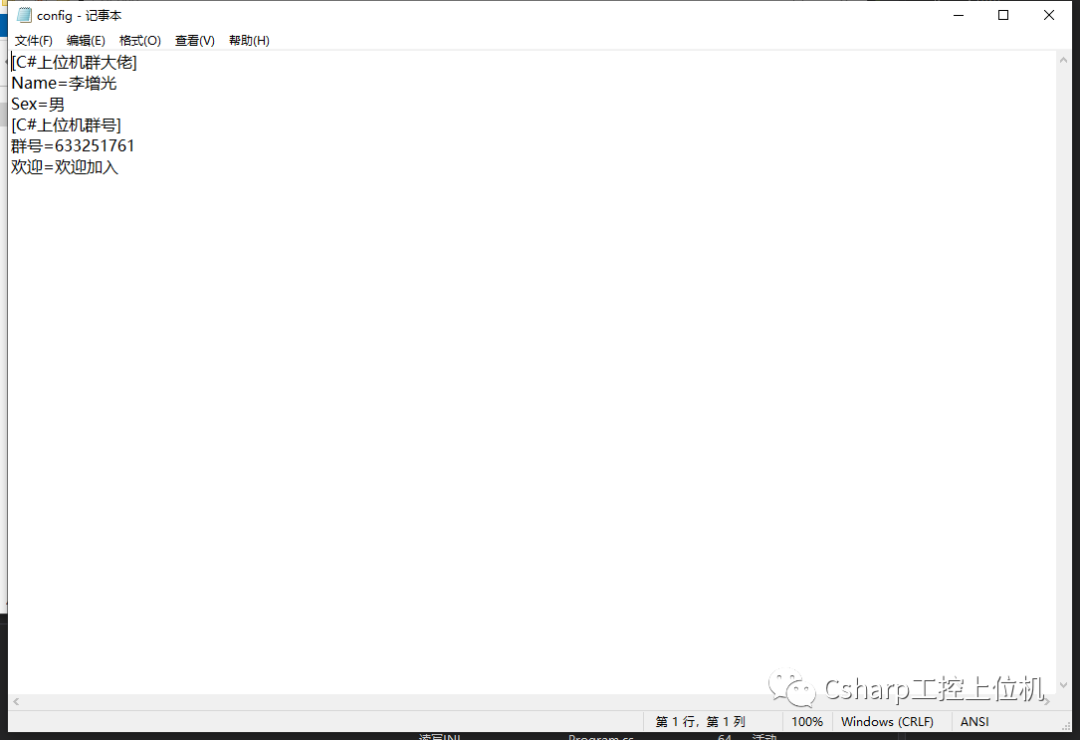Click the 100% zoom level in status bar
This screenshot has width=1080, height=740.
point(807,722)
